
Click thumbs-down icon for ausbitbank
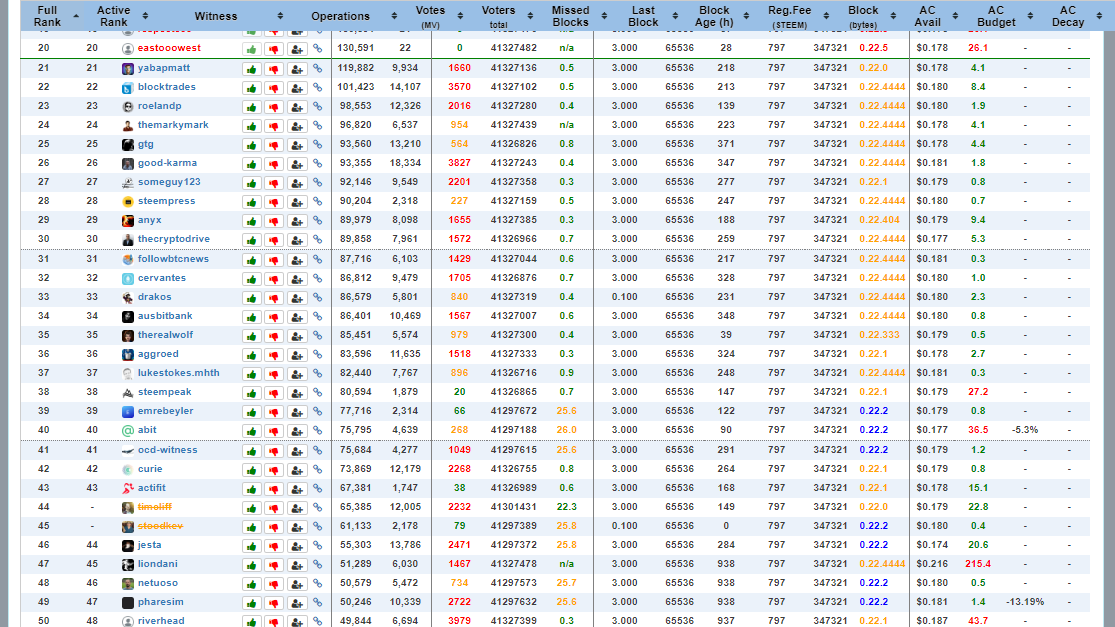coord(273,316)
